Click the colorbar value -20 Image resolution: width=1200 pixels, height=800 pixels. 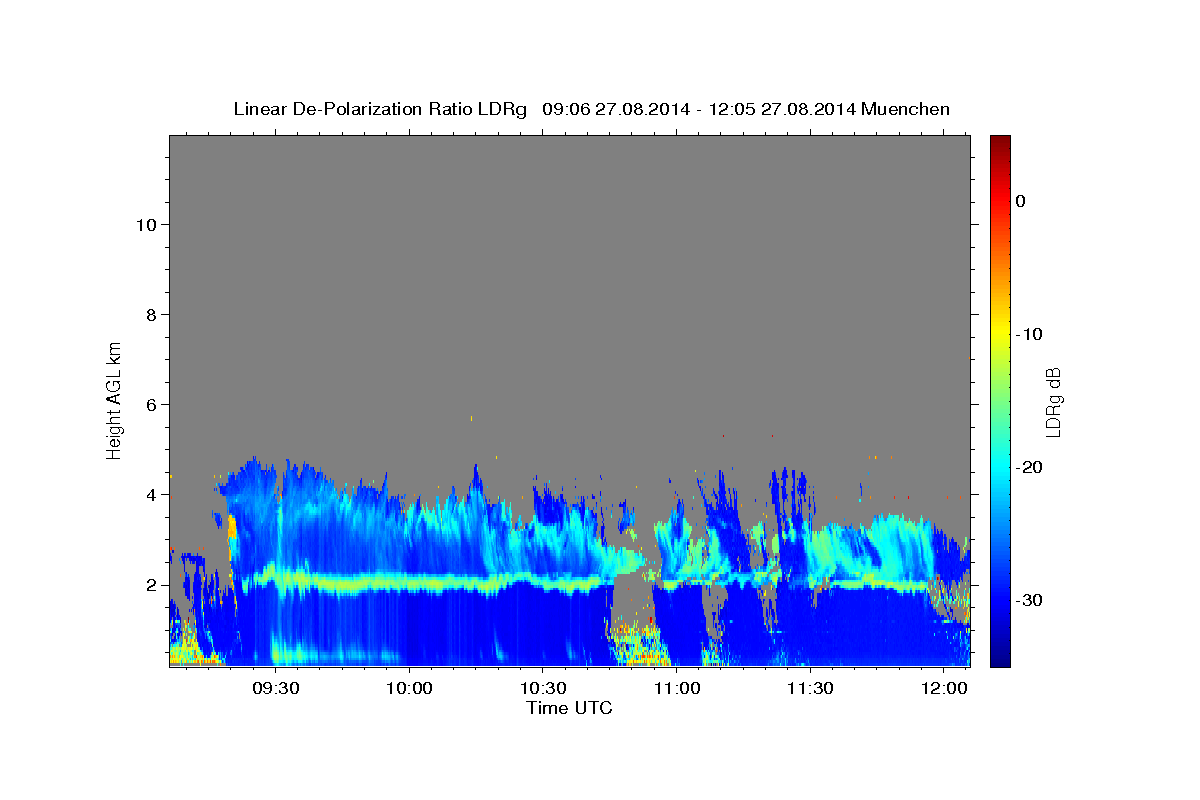pyautogui.click(x=1030, y=467)
